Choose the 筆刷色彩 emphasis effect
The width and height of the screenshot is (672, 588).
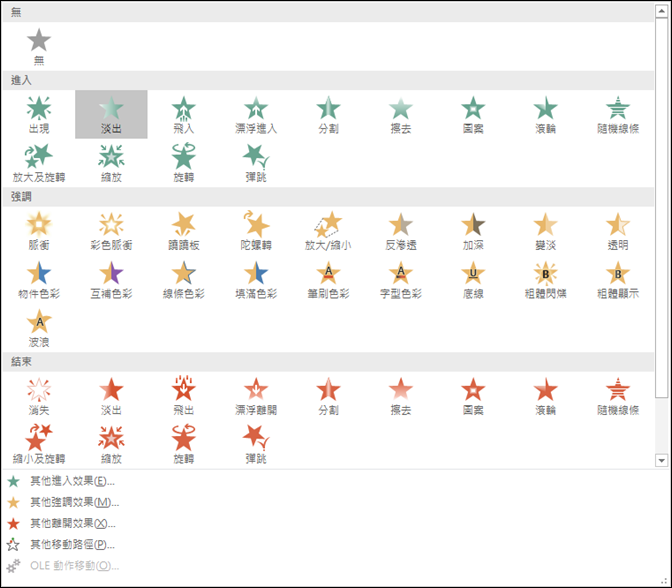328,279
